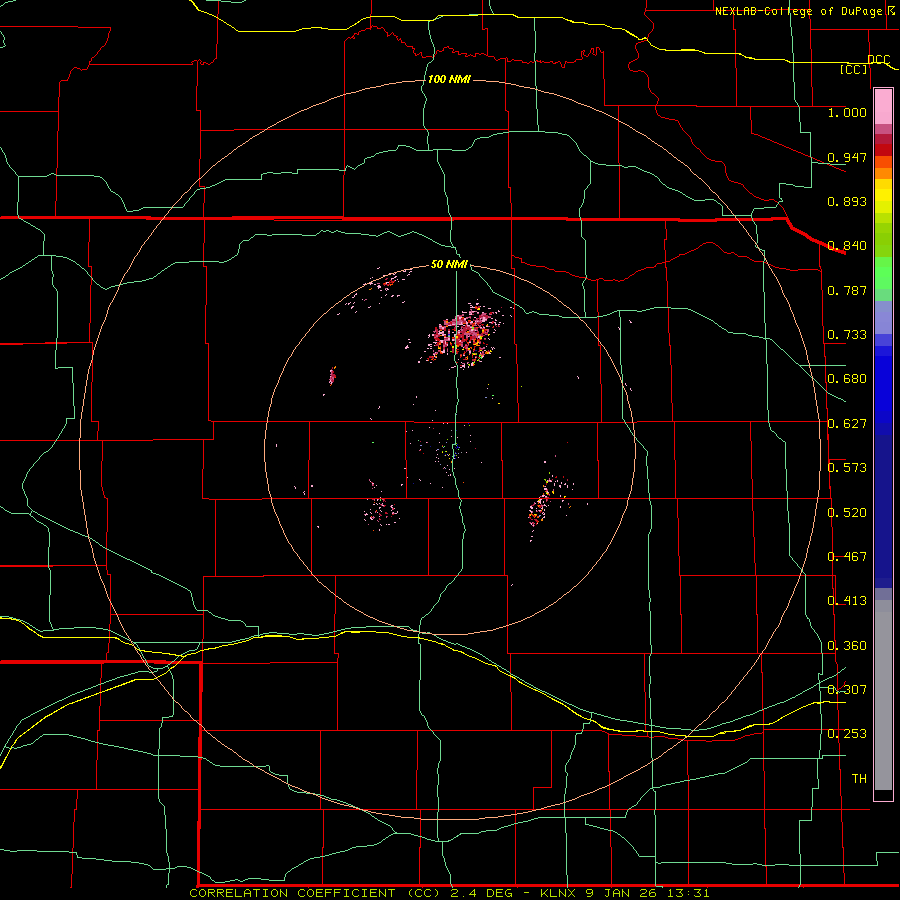900x900 pixels.
Task: Click the 0.840 color scale value
Action: (x=847, y=246)
